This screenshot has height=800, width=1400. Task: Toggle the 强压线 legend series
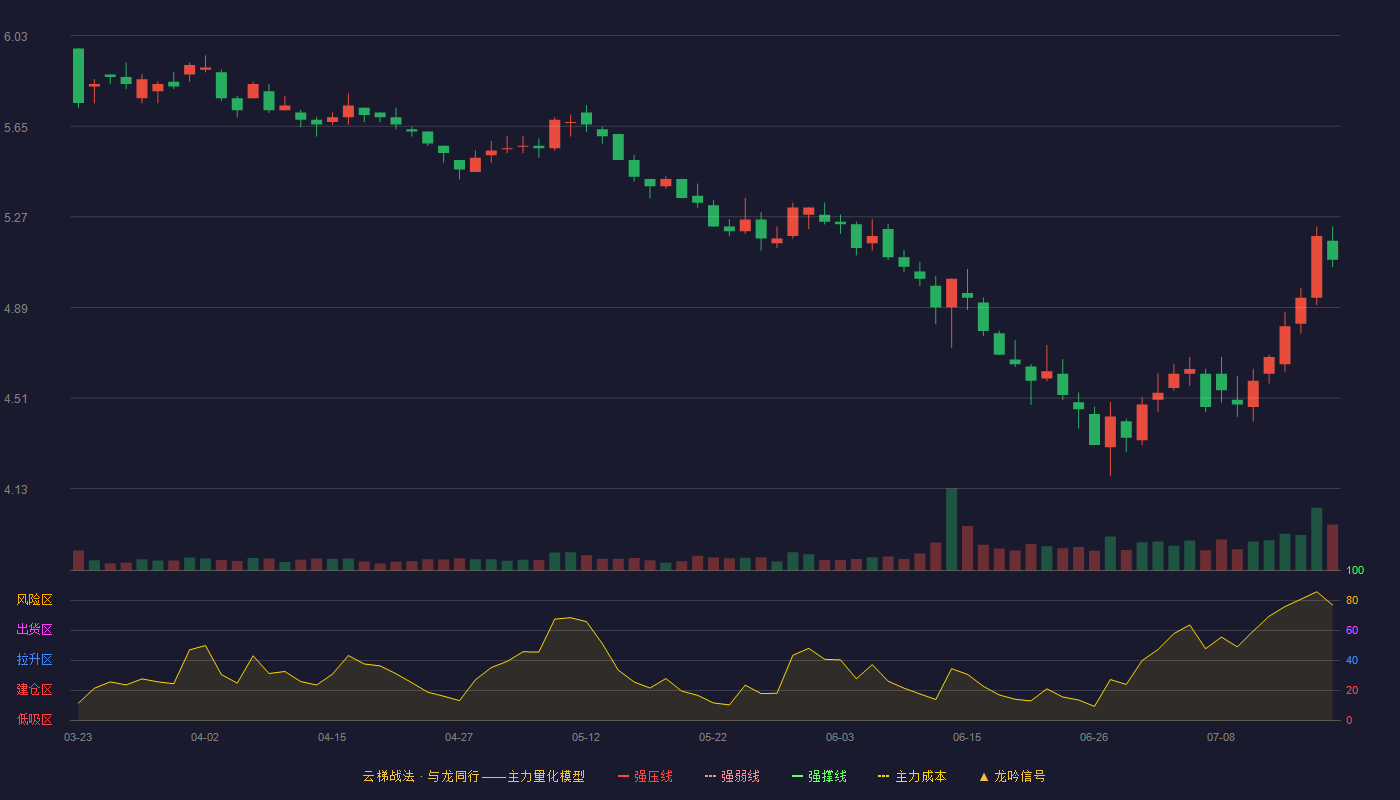pos(645,776)
